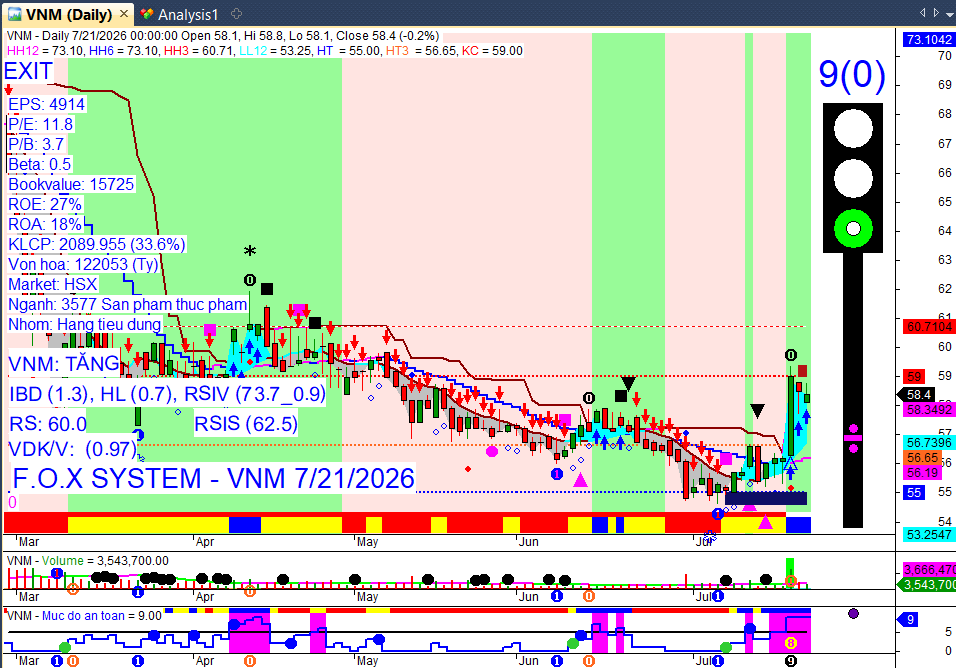The width and height of the screenshot is (956, 668).
Task: Click the green traffic light indicator
Action: click(x=853, y=229)
